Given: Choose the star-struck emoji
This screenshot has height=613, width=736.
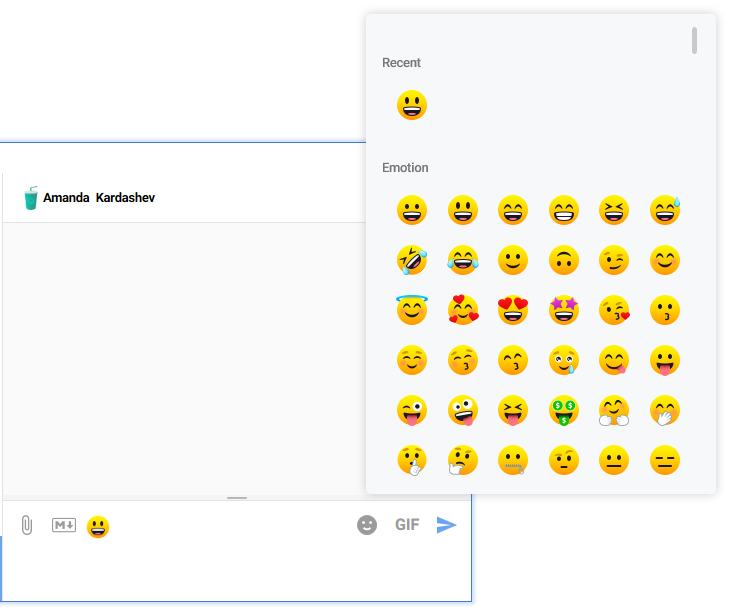Looking at the screenshot, I should [x=564, y=310].
